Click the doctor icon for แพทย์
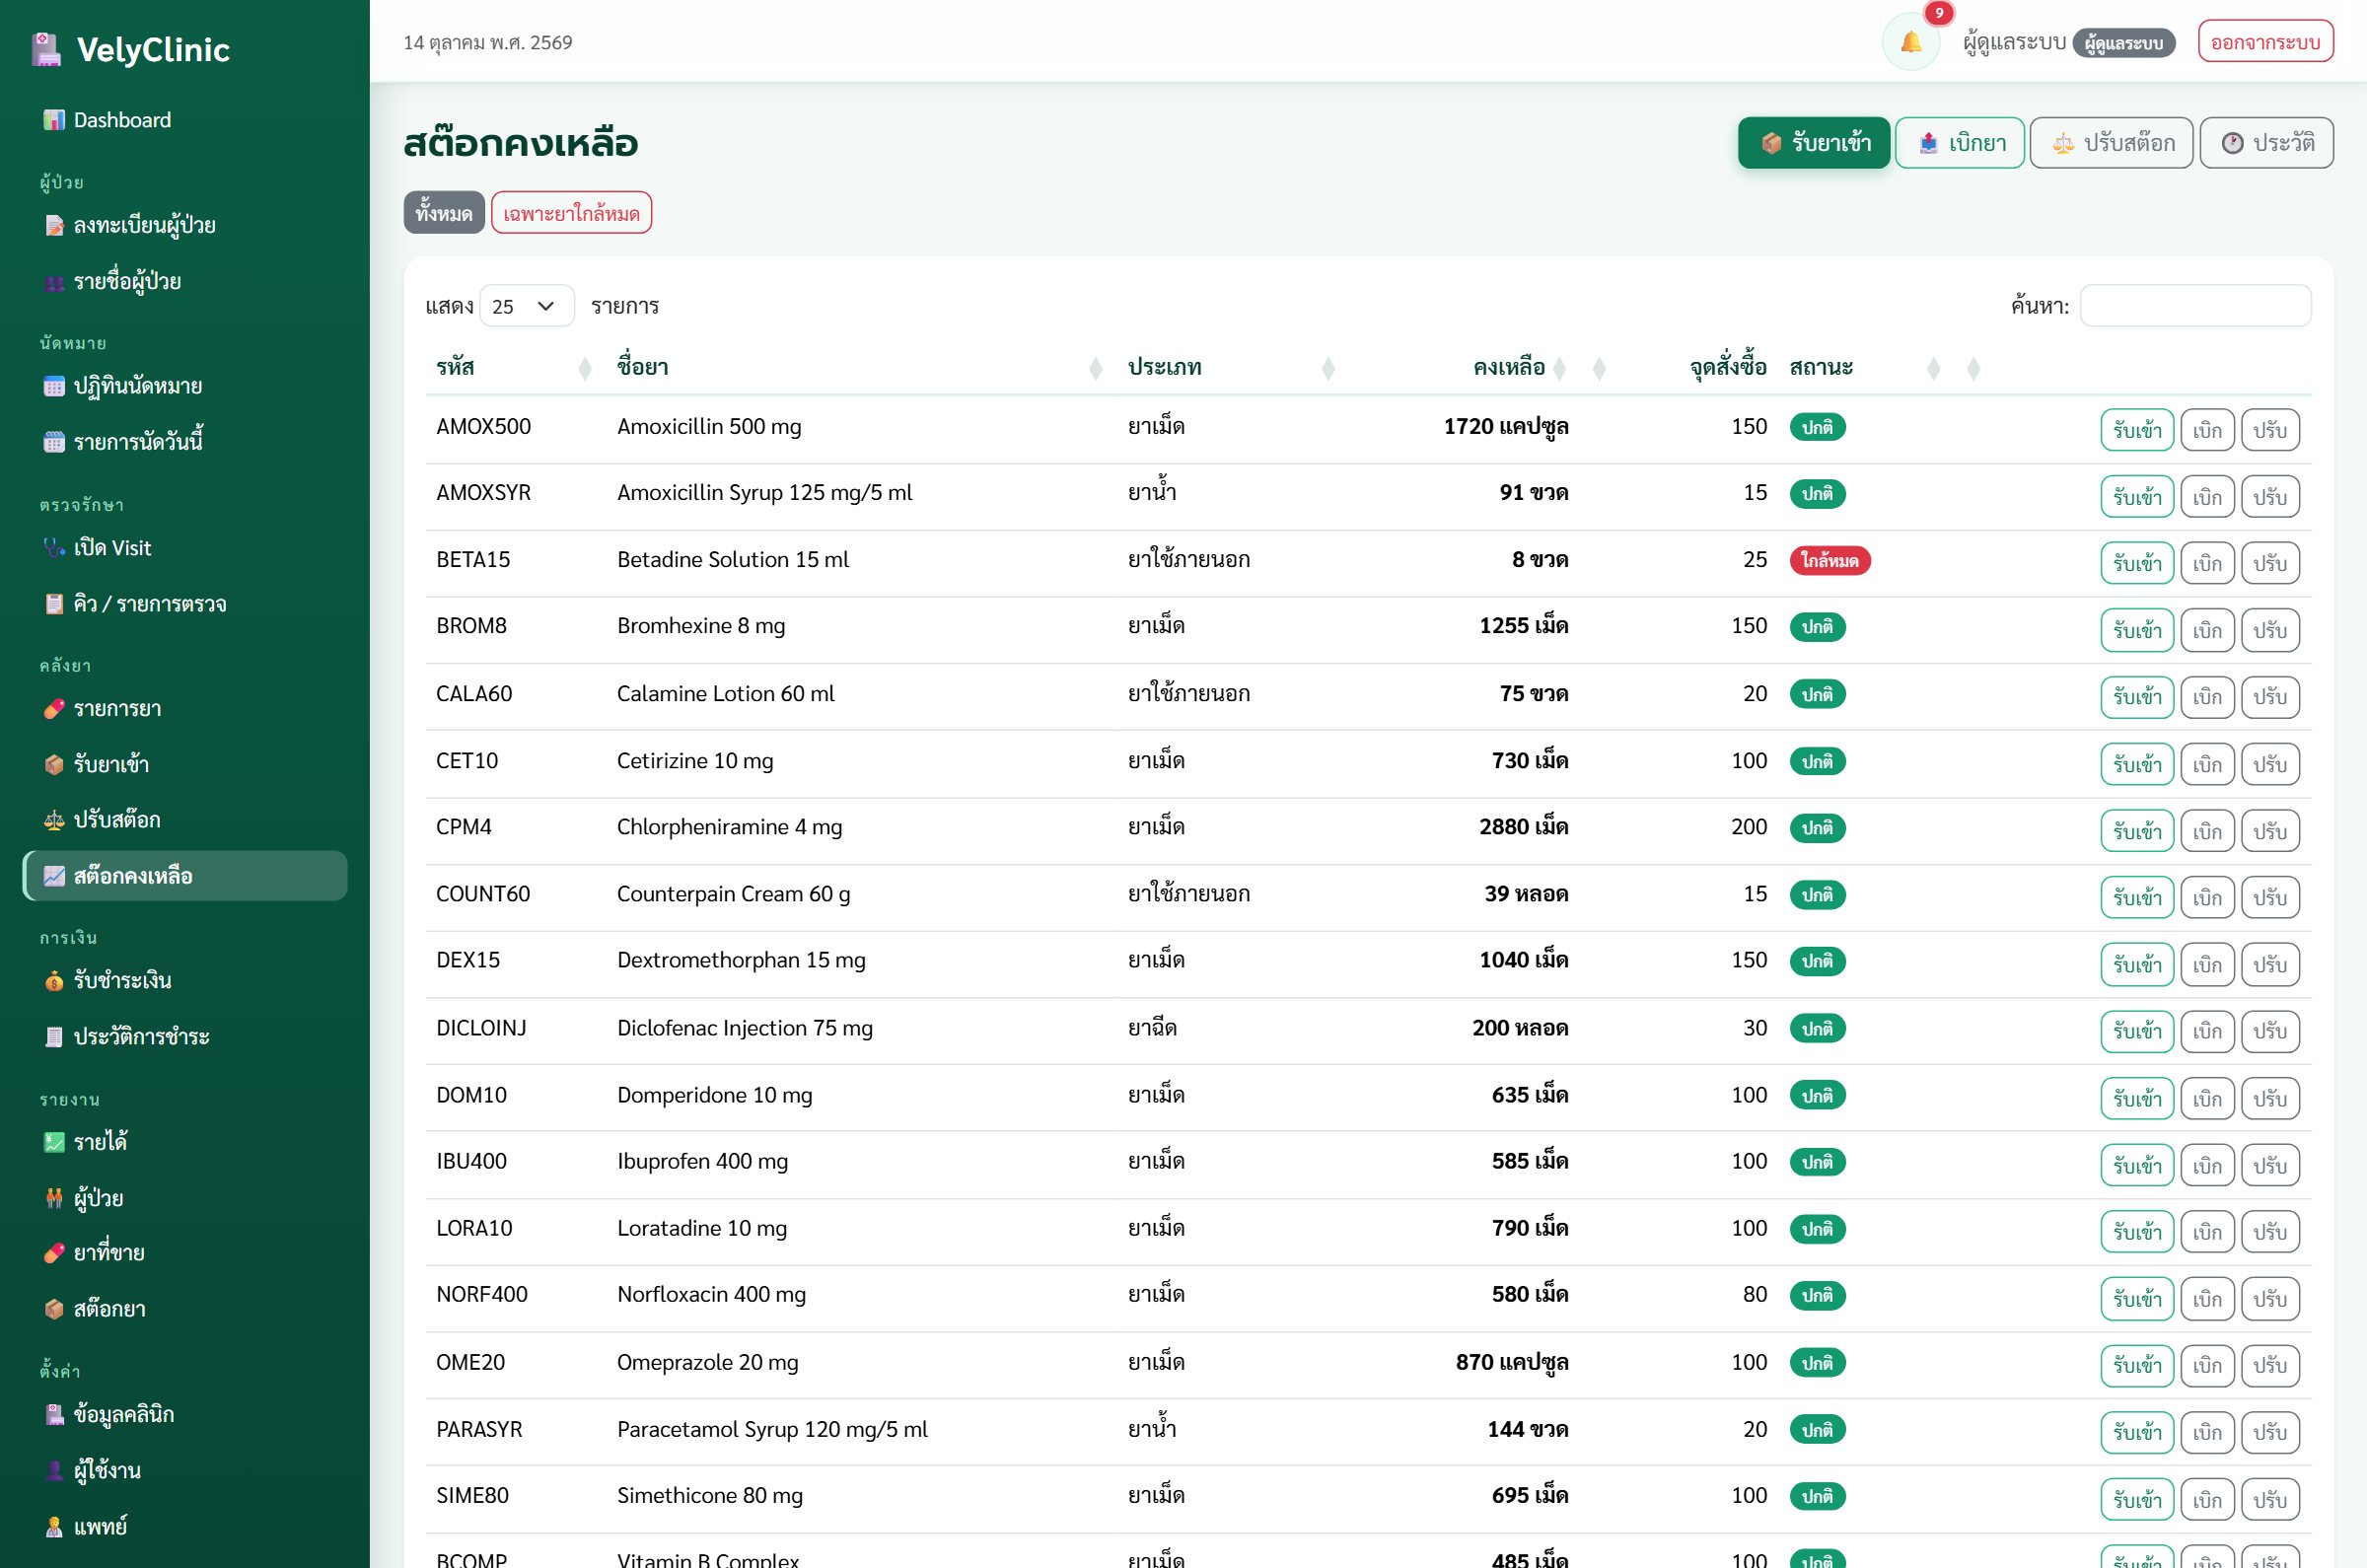 pos(54,1527)
